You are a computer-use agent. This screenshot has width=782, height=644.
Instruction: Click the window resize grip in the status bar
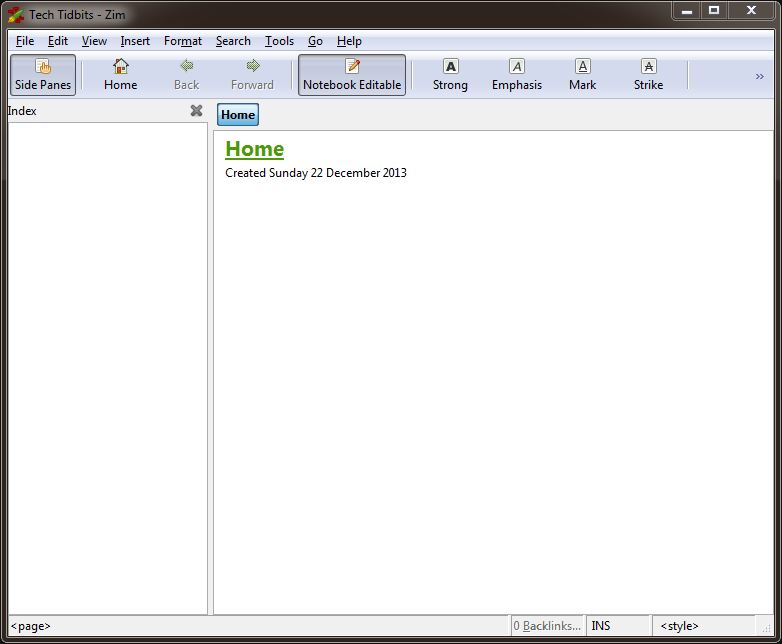(x=766, y=629)
